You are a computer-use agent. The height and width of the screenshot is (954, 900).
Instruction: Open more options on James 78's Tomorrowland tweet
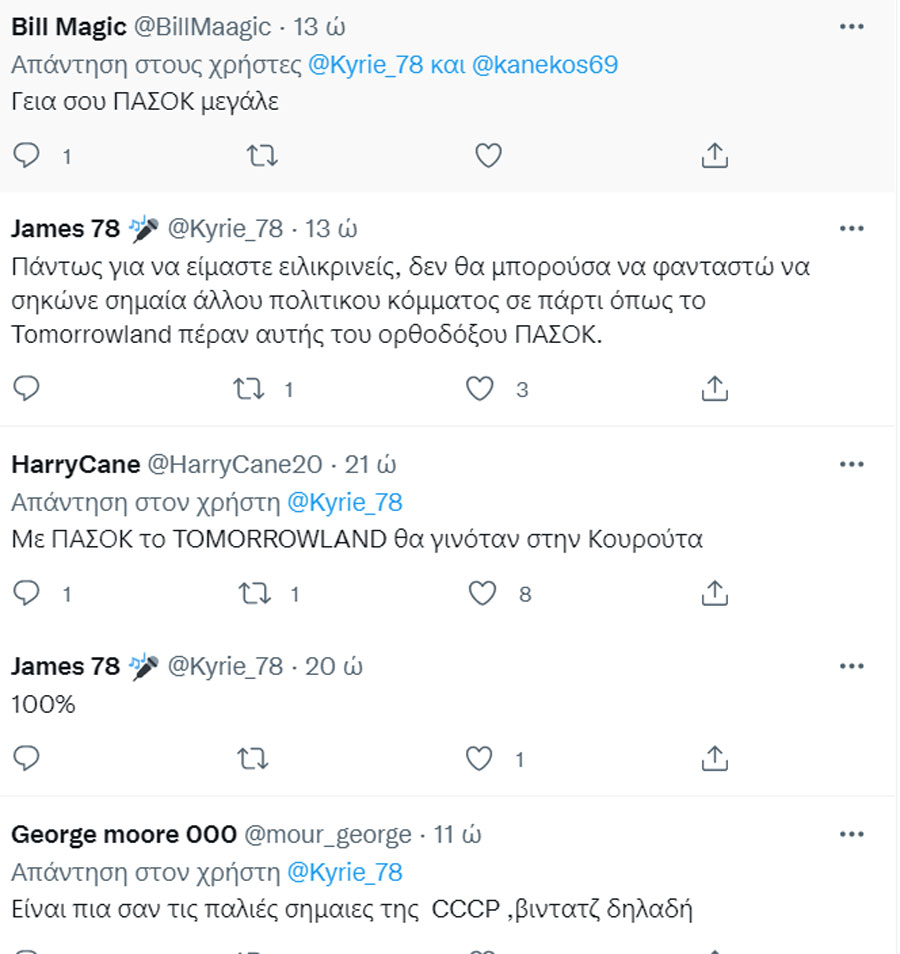[x=851, y=229]
